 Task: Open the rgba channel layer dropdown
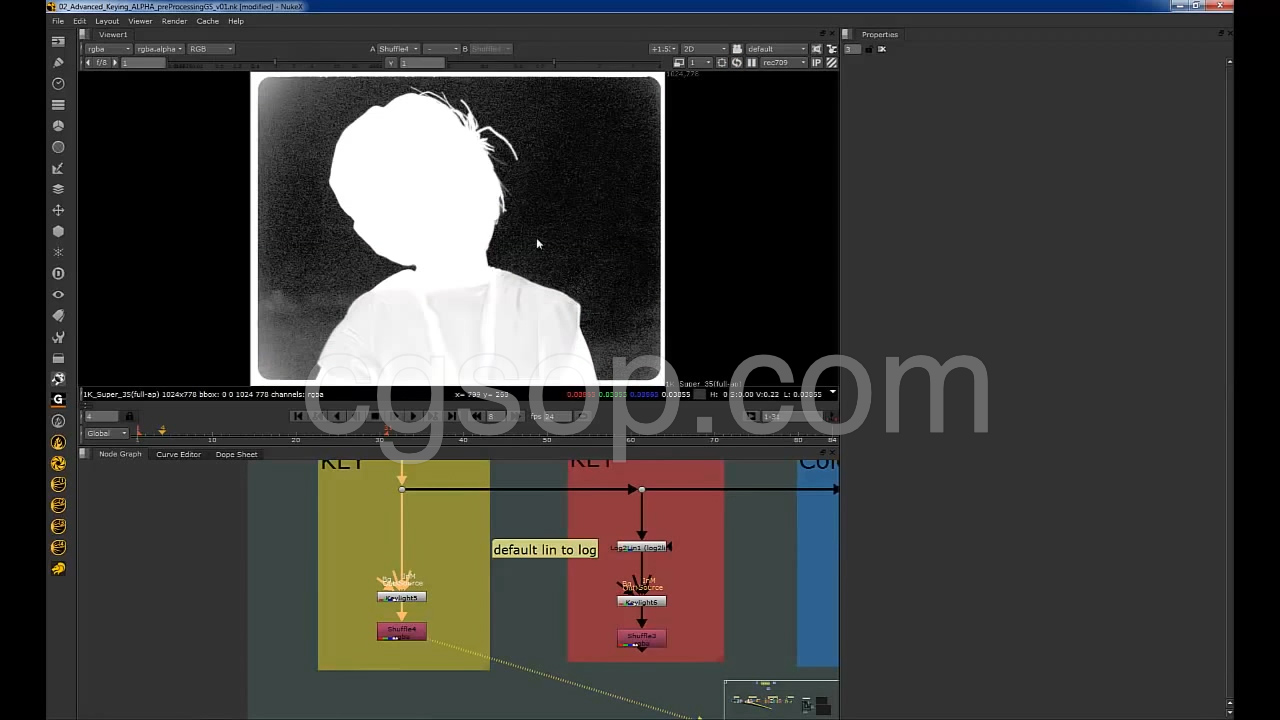point(108,48)
